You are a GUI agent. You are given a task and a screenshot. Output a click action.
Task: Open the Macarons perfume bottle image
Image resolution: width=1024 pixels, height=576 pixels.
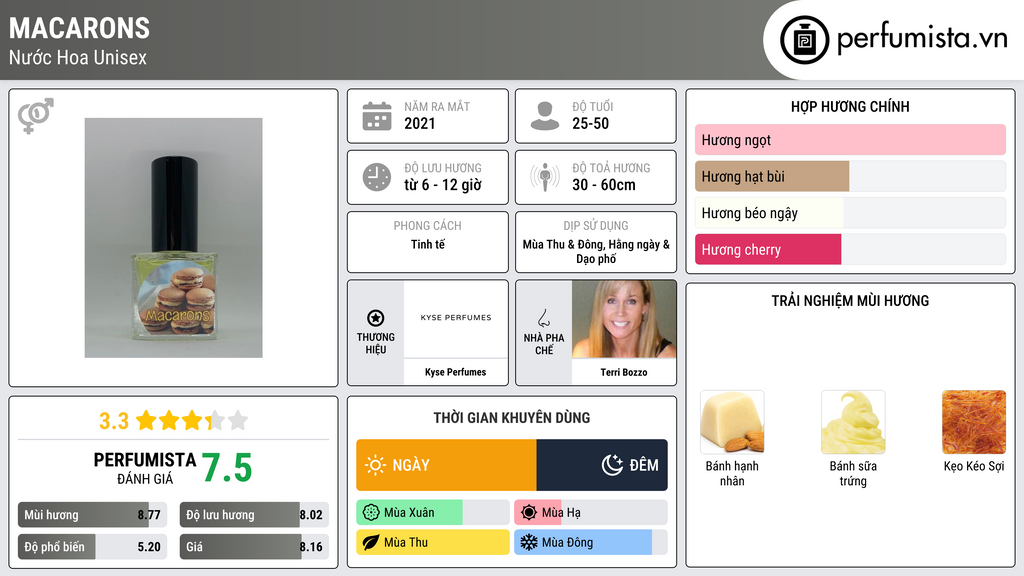click(174, 238)
